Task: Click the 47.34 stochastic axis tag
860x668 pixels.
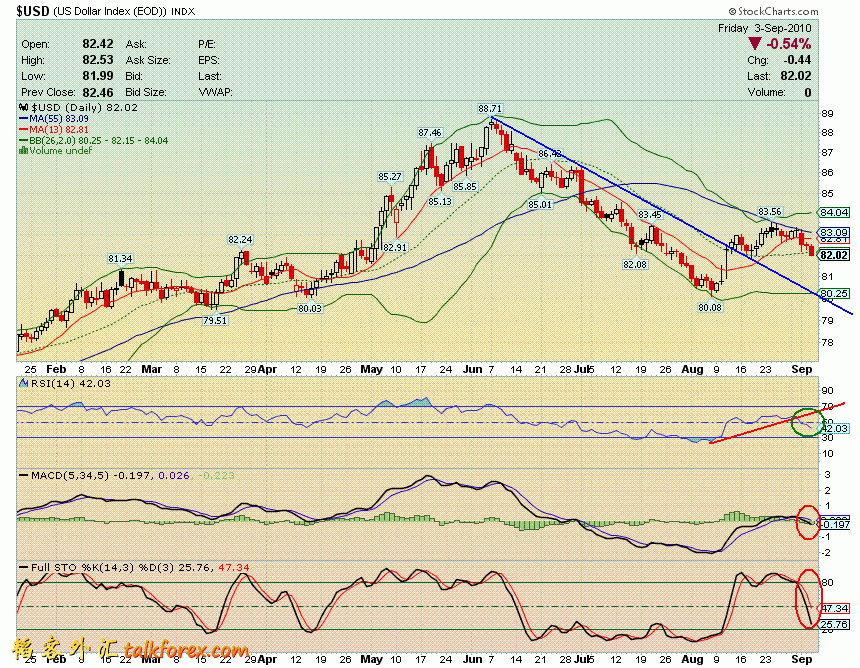Action: (x=834, y=608)
